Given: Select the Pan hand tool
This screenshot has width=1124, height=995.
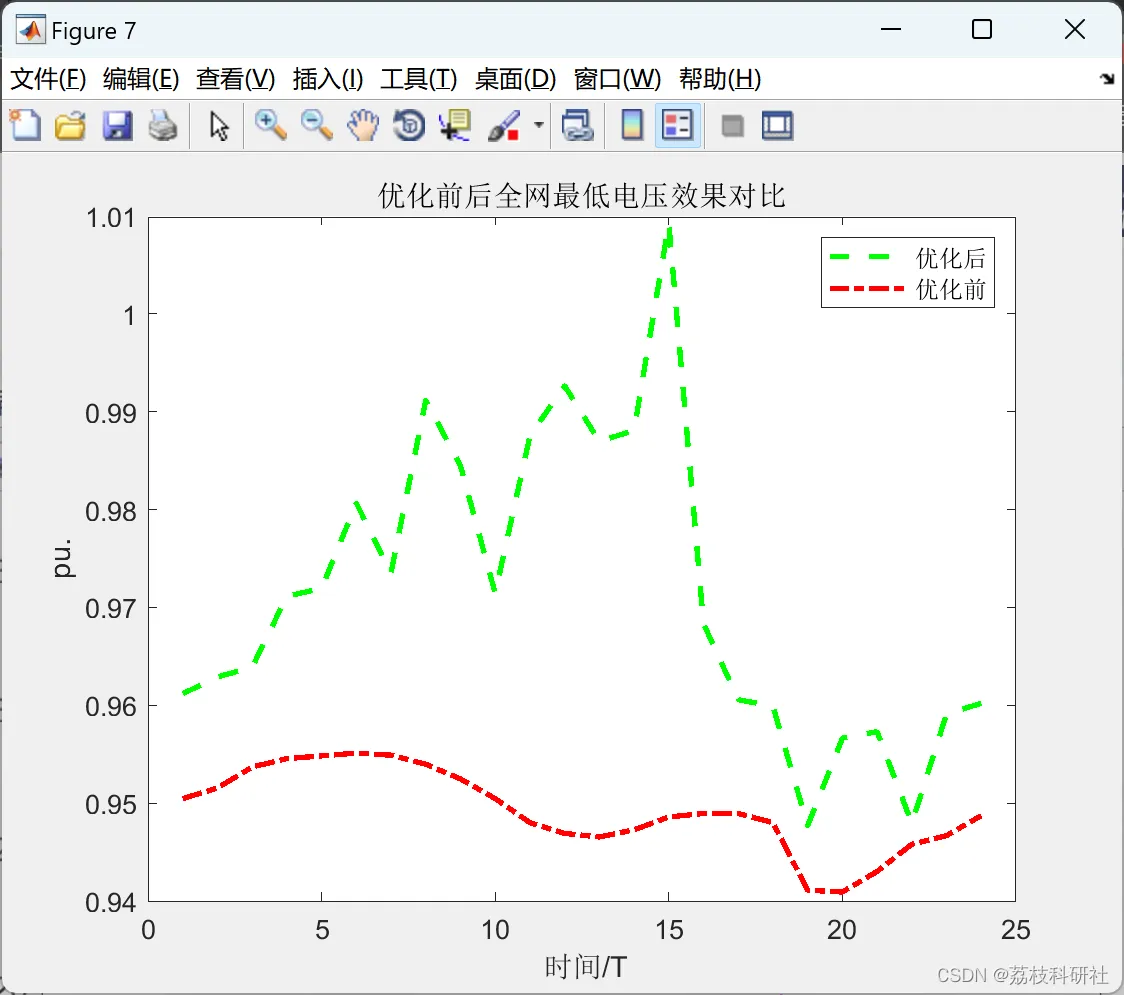Looking at the screenshot, I should (x=363, y=125).
